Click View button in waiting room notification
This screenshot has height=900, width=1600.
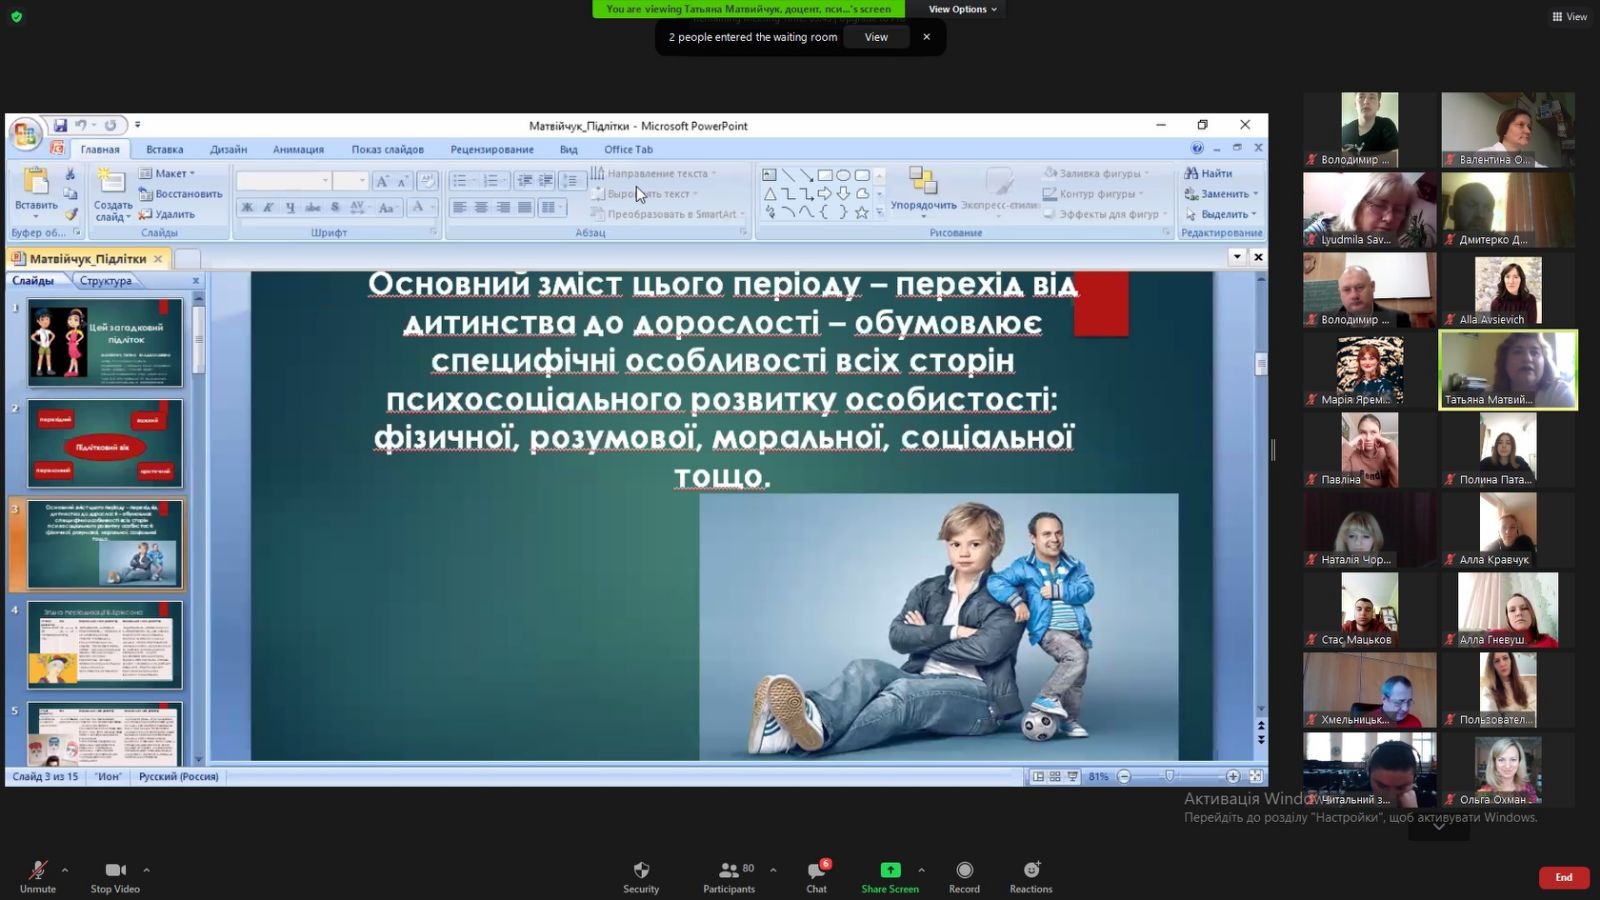(876, 37)
